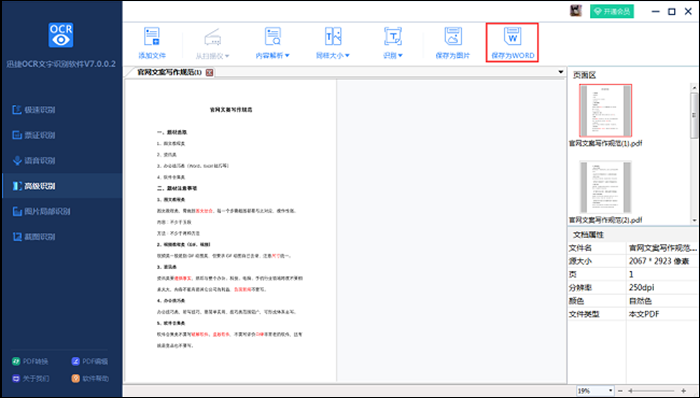Click the 官网文案写作规范 heading in document page
Viewport: 700px width, 398px height.
(231, 110)
